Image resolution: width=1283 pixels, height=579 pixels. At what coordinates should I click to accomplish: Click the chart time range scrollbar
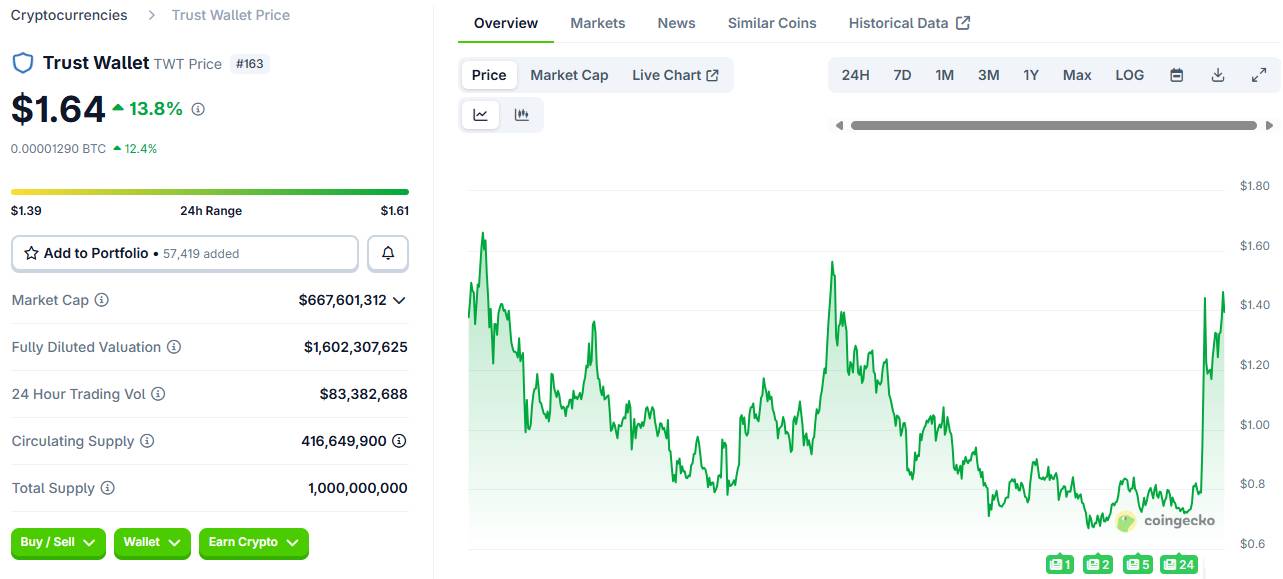pyautogui.click(x=1053, y=126)
